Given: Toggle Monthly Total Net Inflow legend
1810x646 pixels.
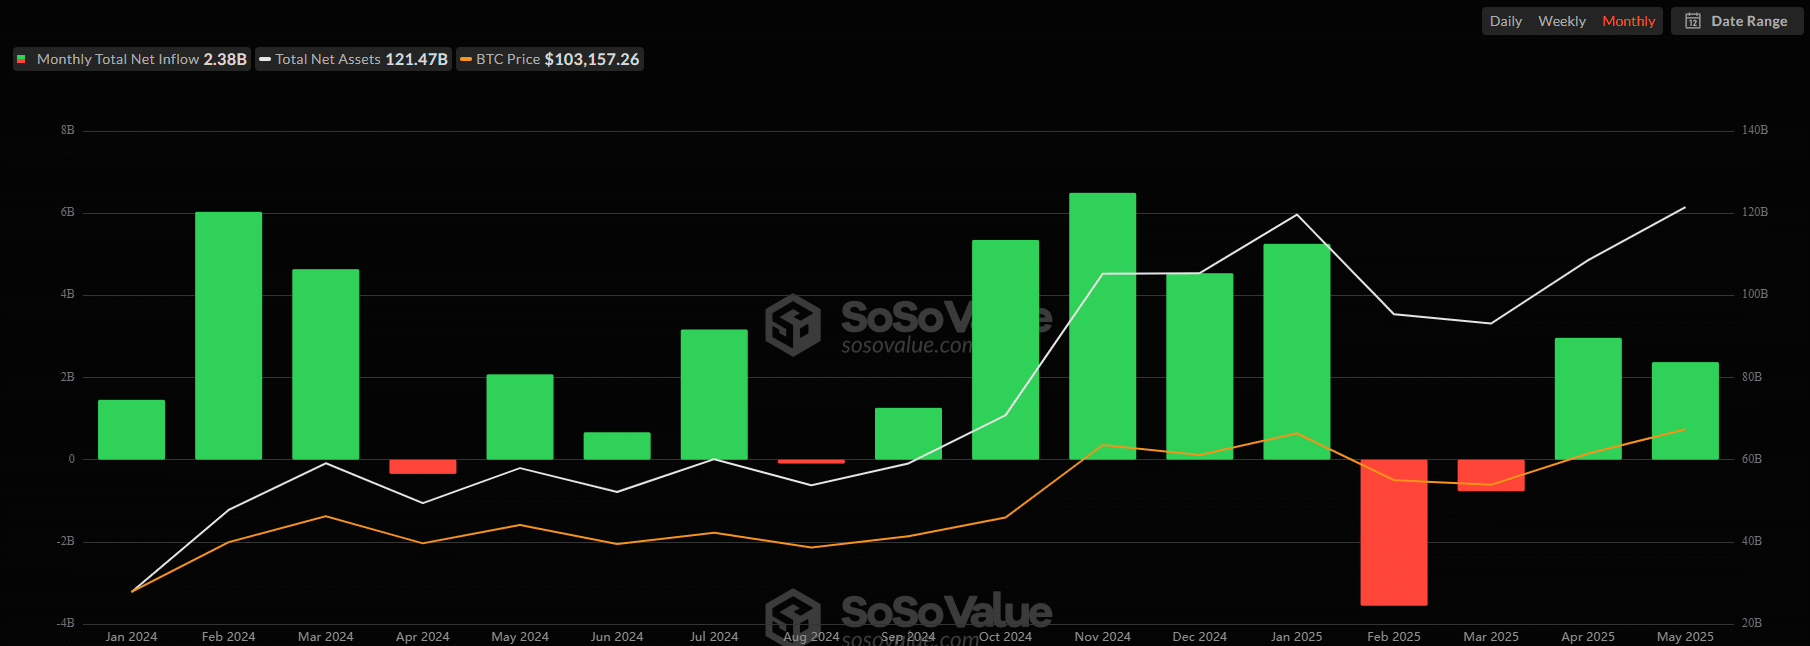Looking at the screenshot, I should point(131,59).
